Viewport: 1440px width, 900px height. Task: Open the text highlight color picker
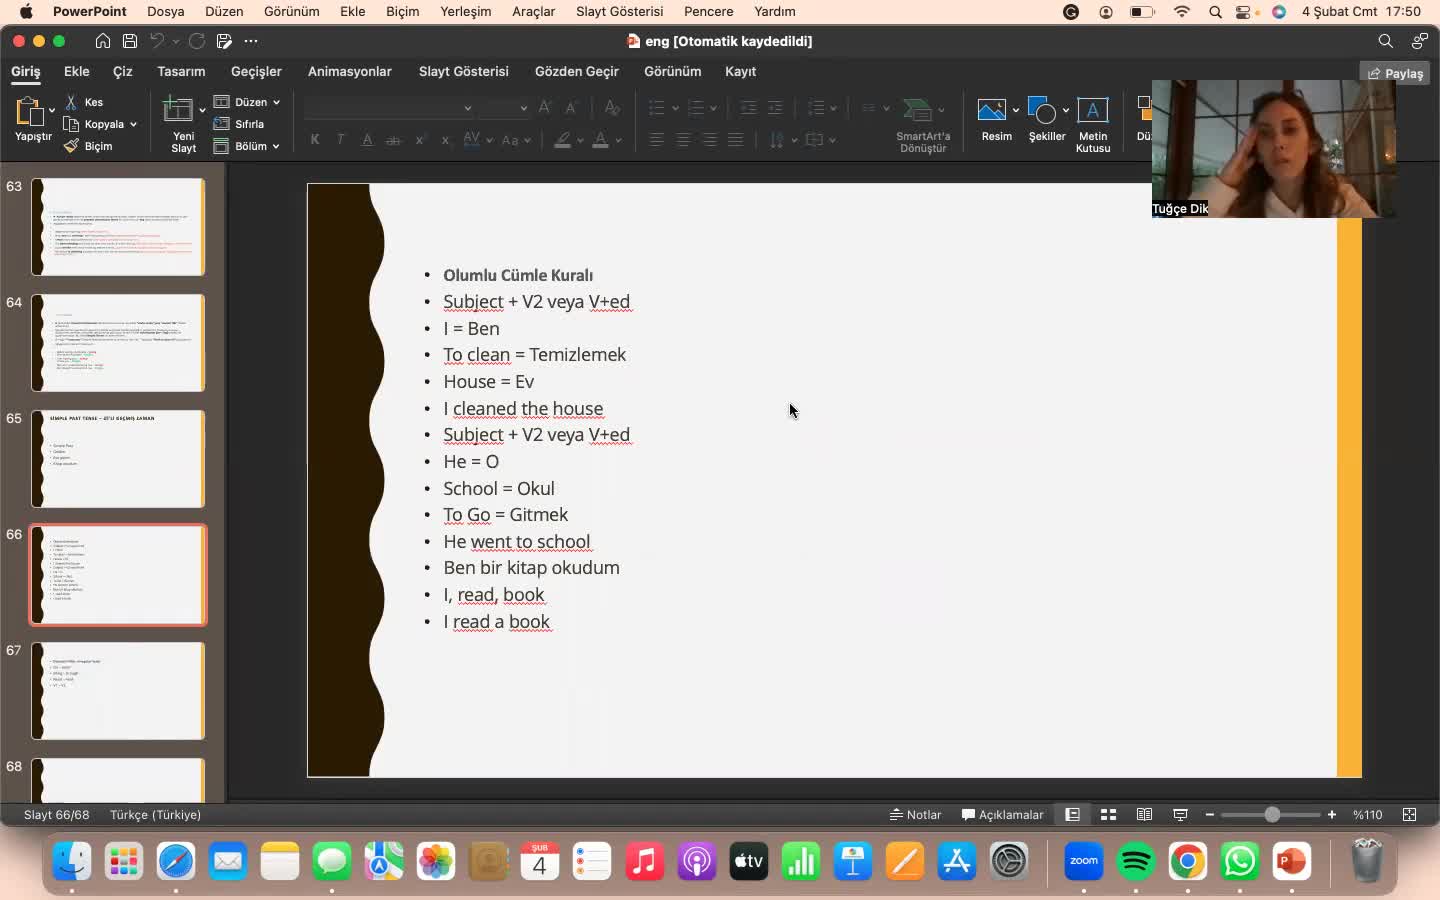click(563, 140)
